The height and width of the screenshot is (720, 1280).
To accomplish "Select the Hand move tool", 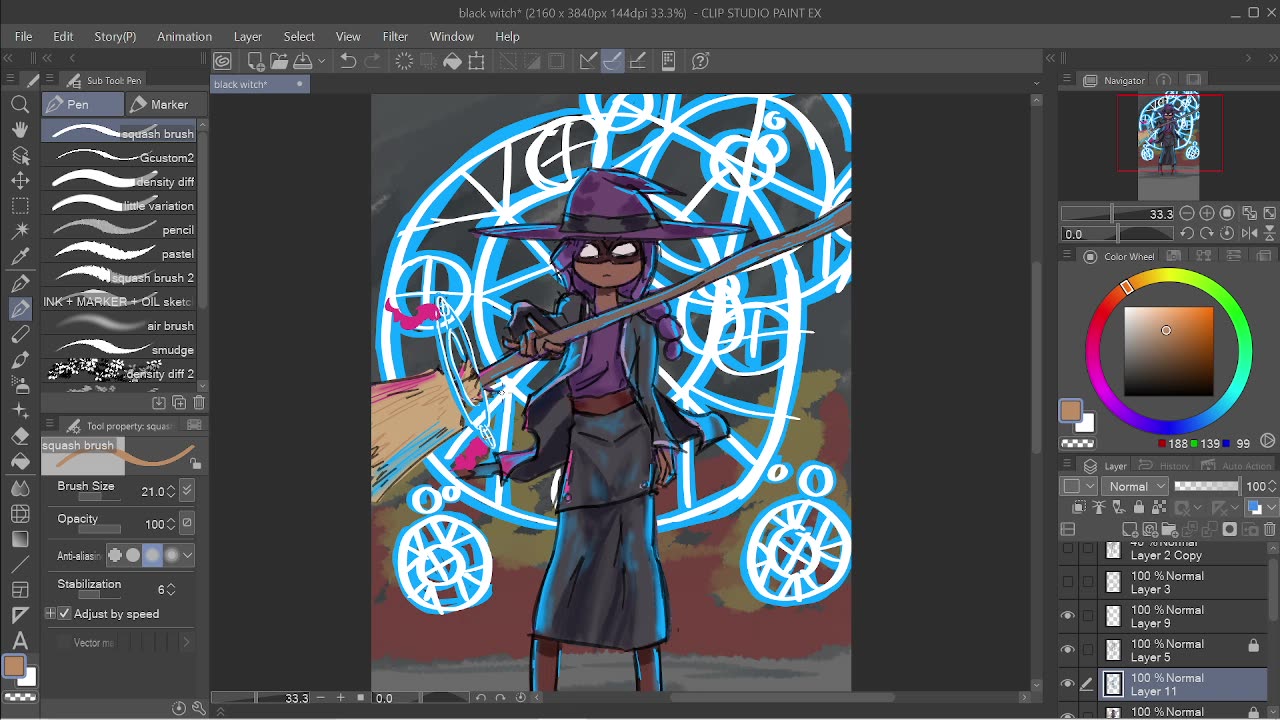I will (20, 130).
